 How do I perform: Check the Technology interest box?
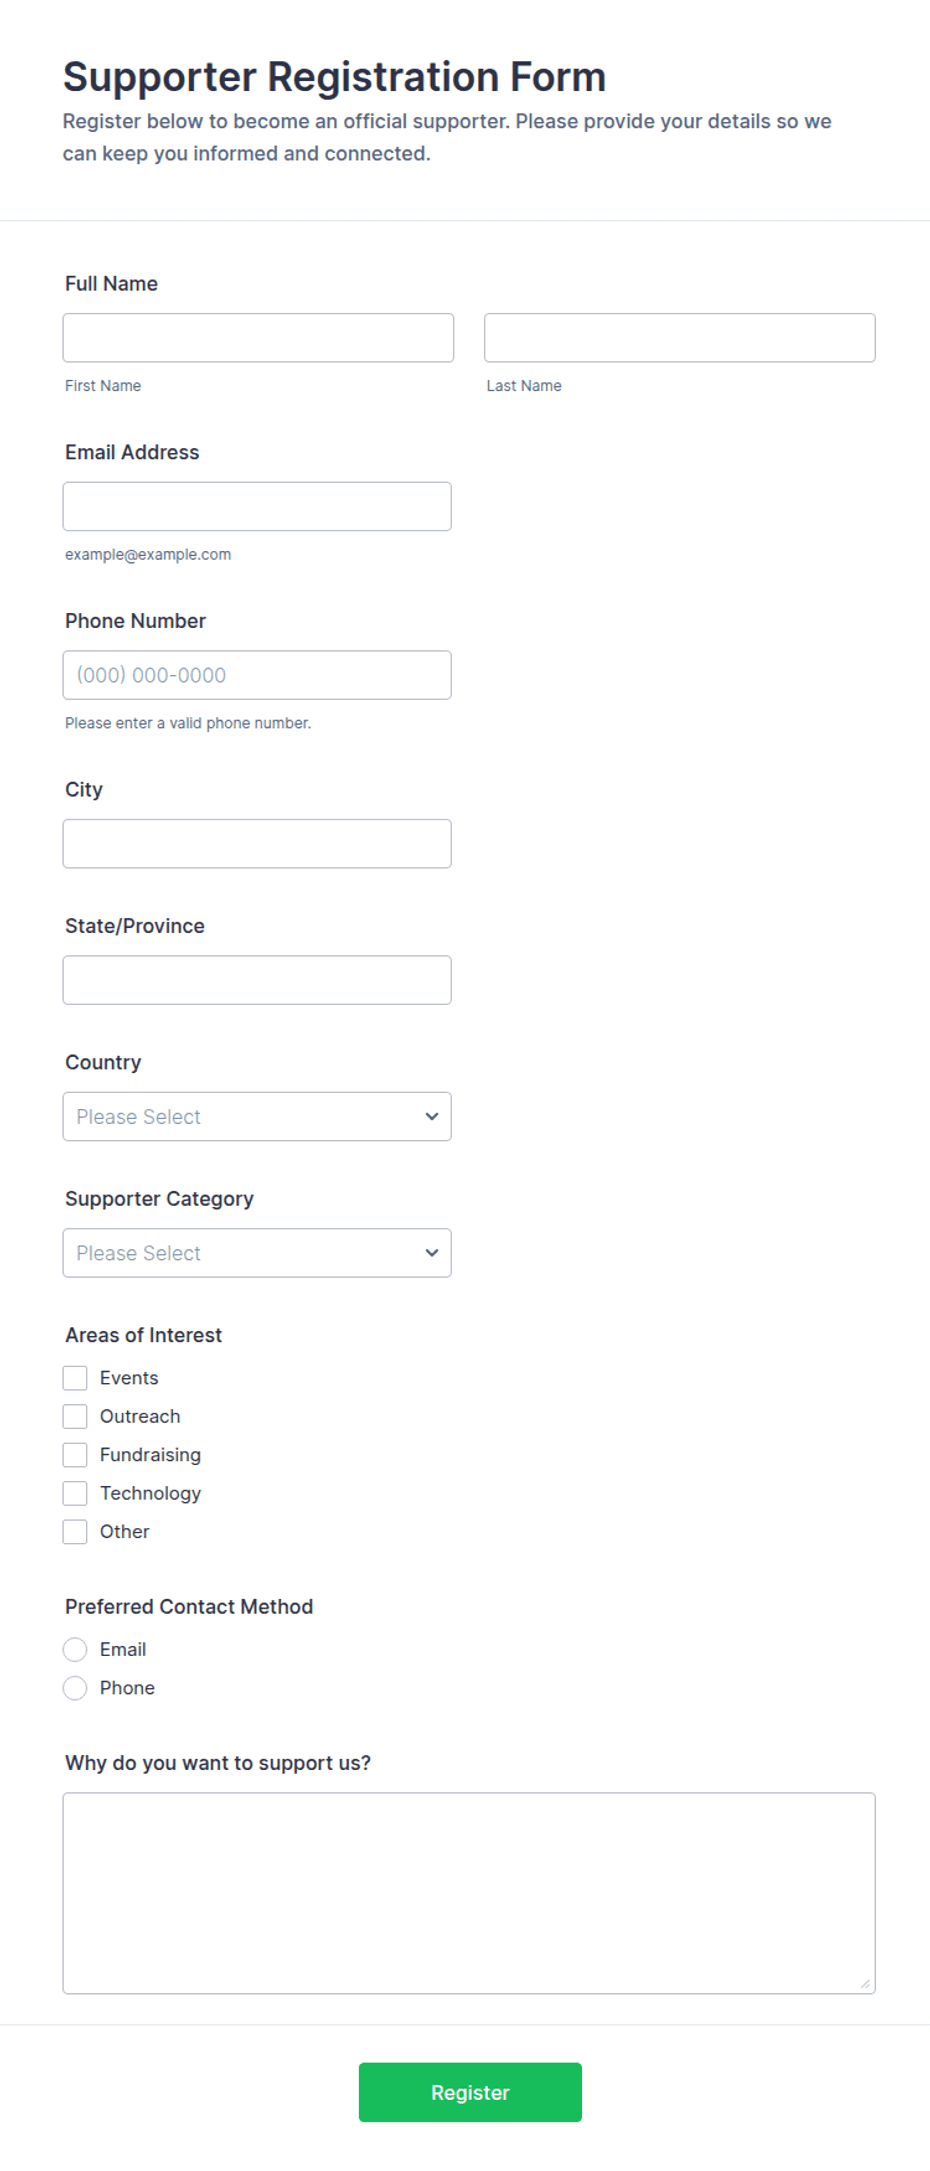click(x=75, y=1494)
